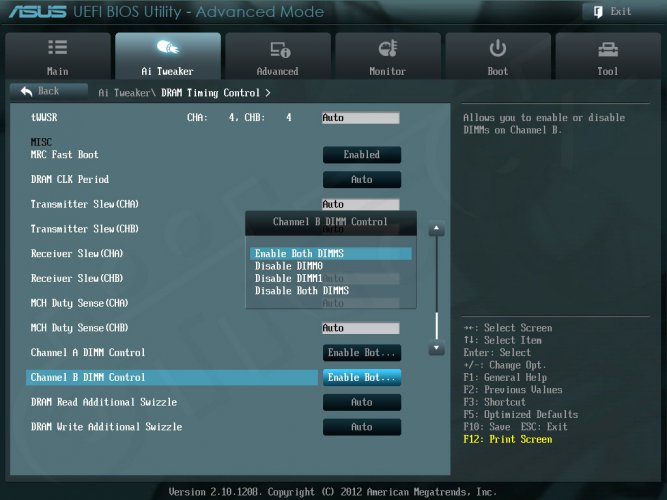This screenshot has height=500, width=667.
Task: Click DRAM Timing Control breadcrumb text
Action: pyautogui.click(x=210, y=93)
